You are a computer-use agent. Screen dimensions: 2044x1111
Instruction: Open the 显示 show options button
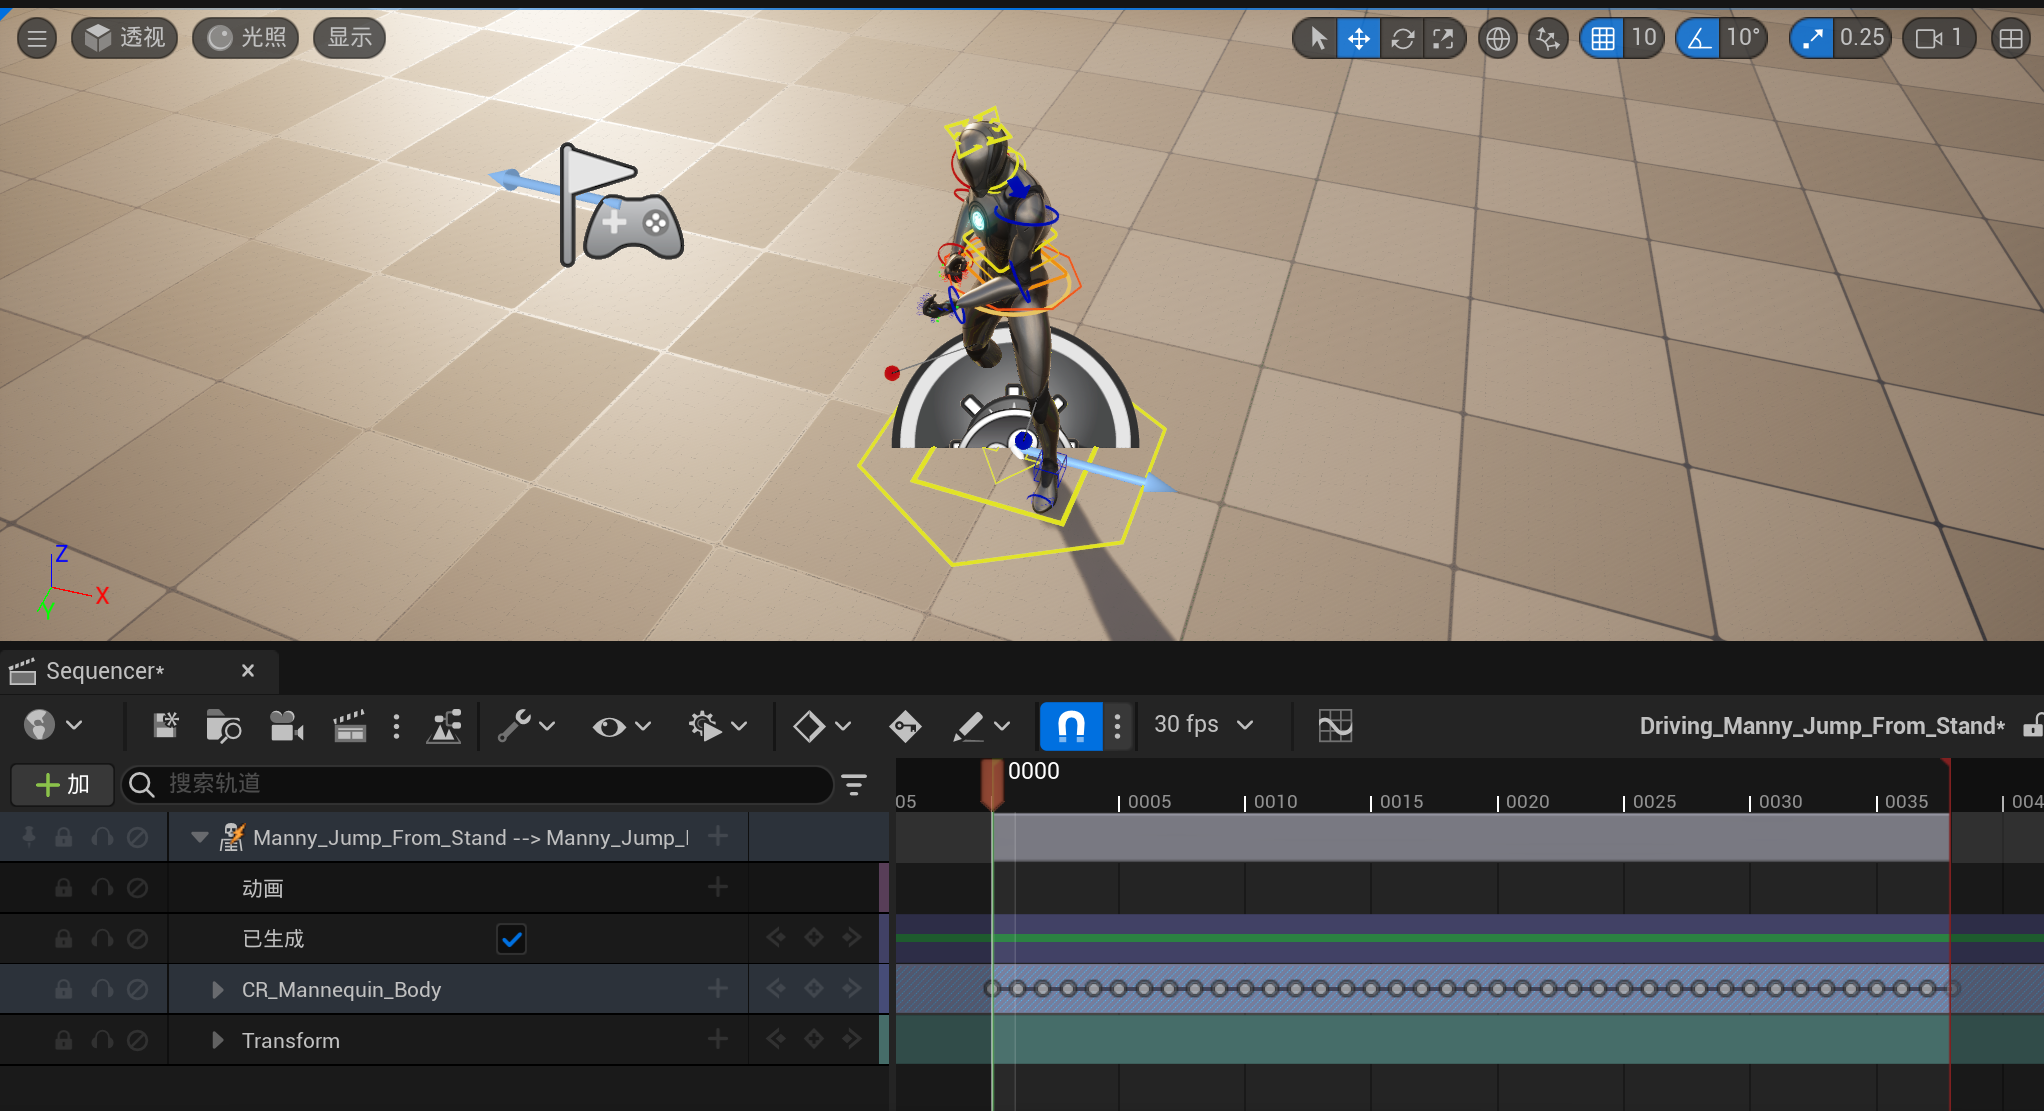[349, 39]
